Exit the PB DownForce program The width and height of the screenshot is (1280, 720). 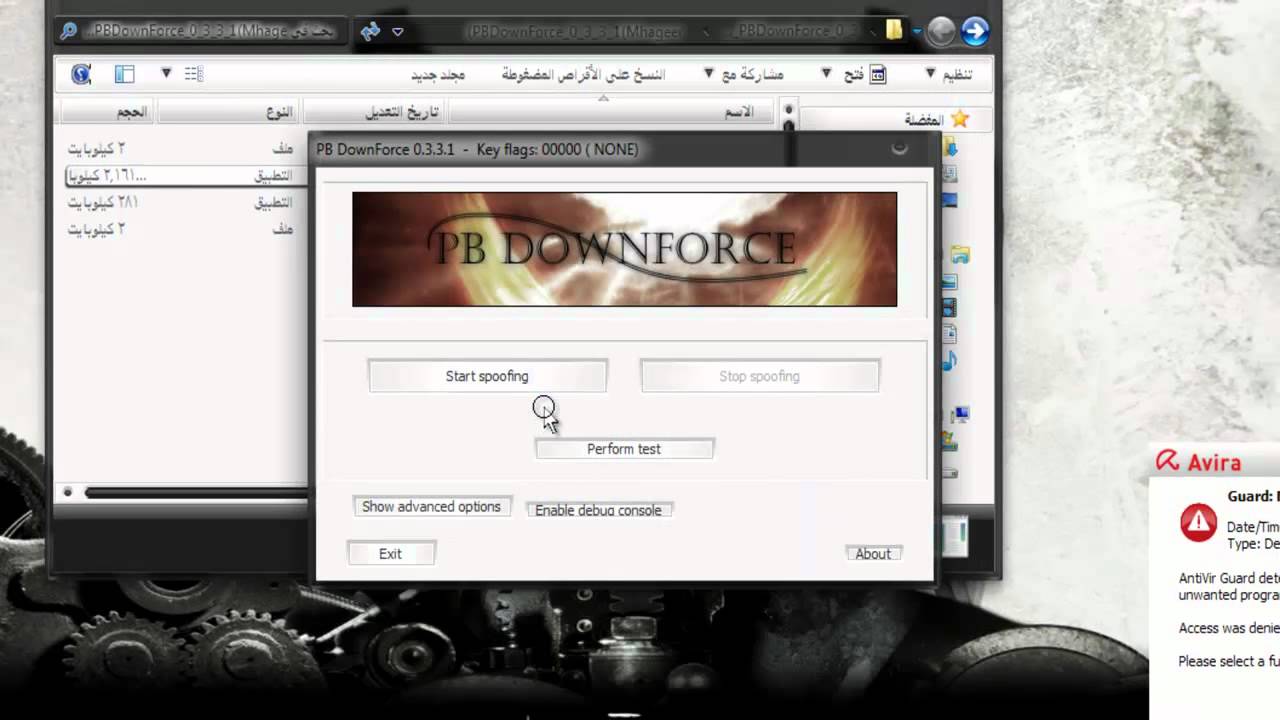391,553
